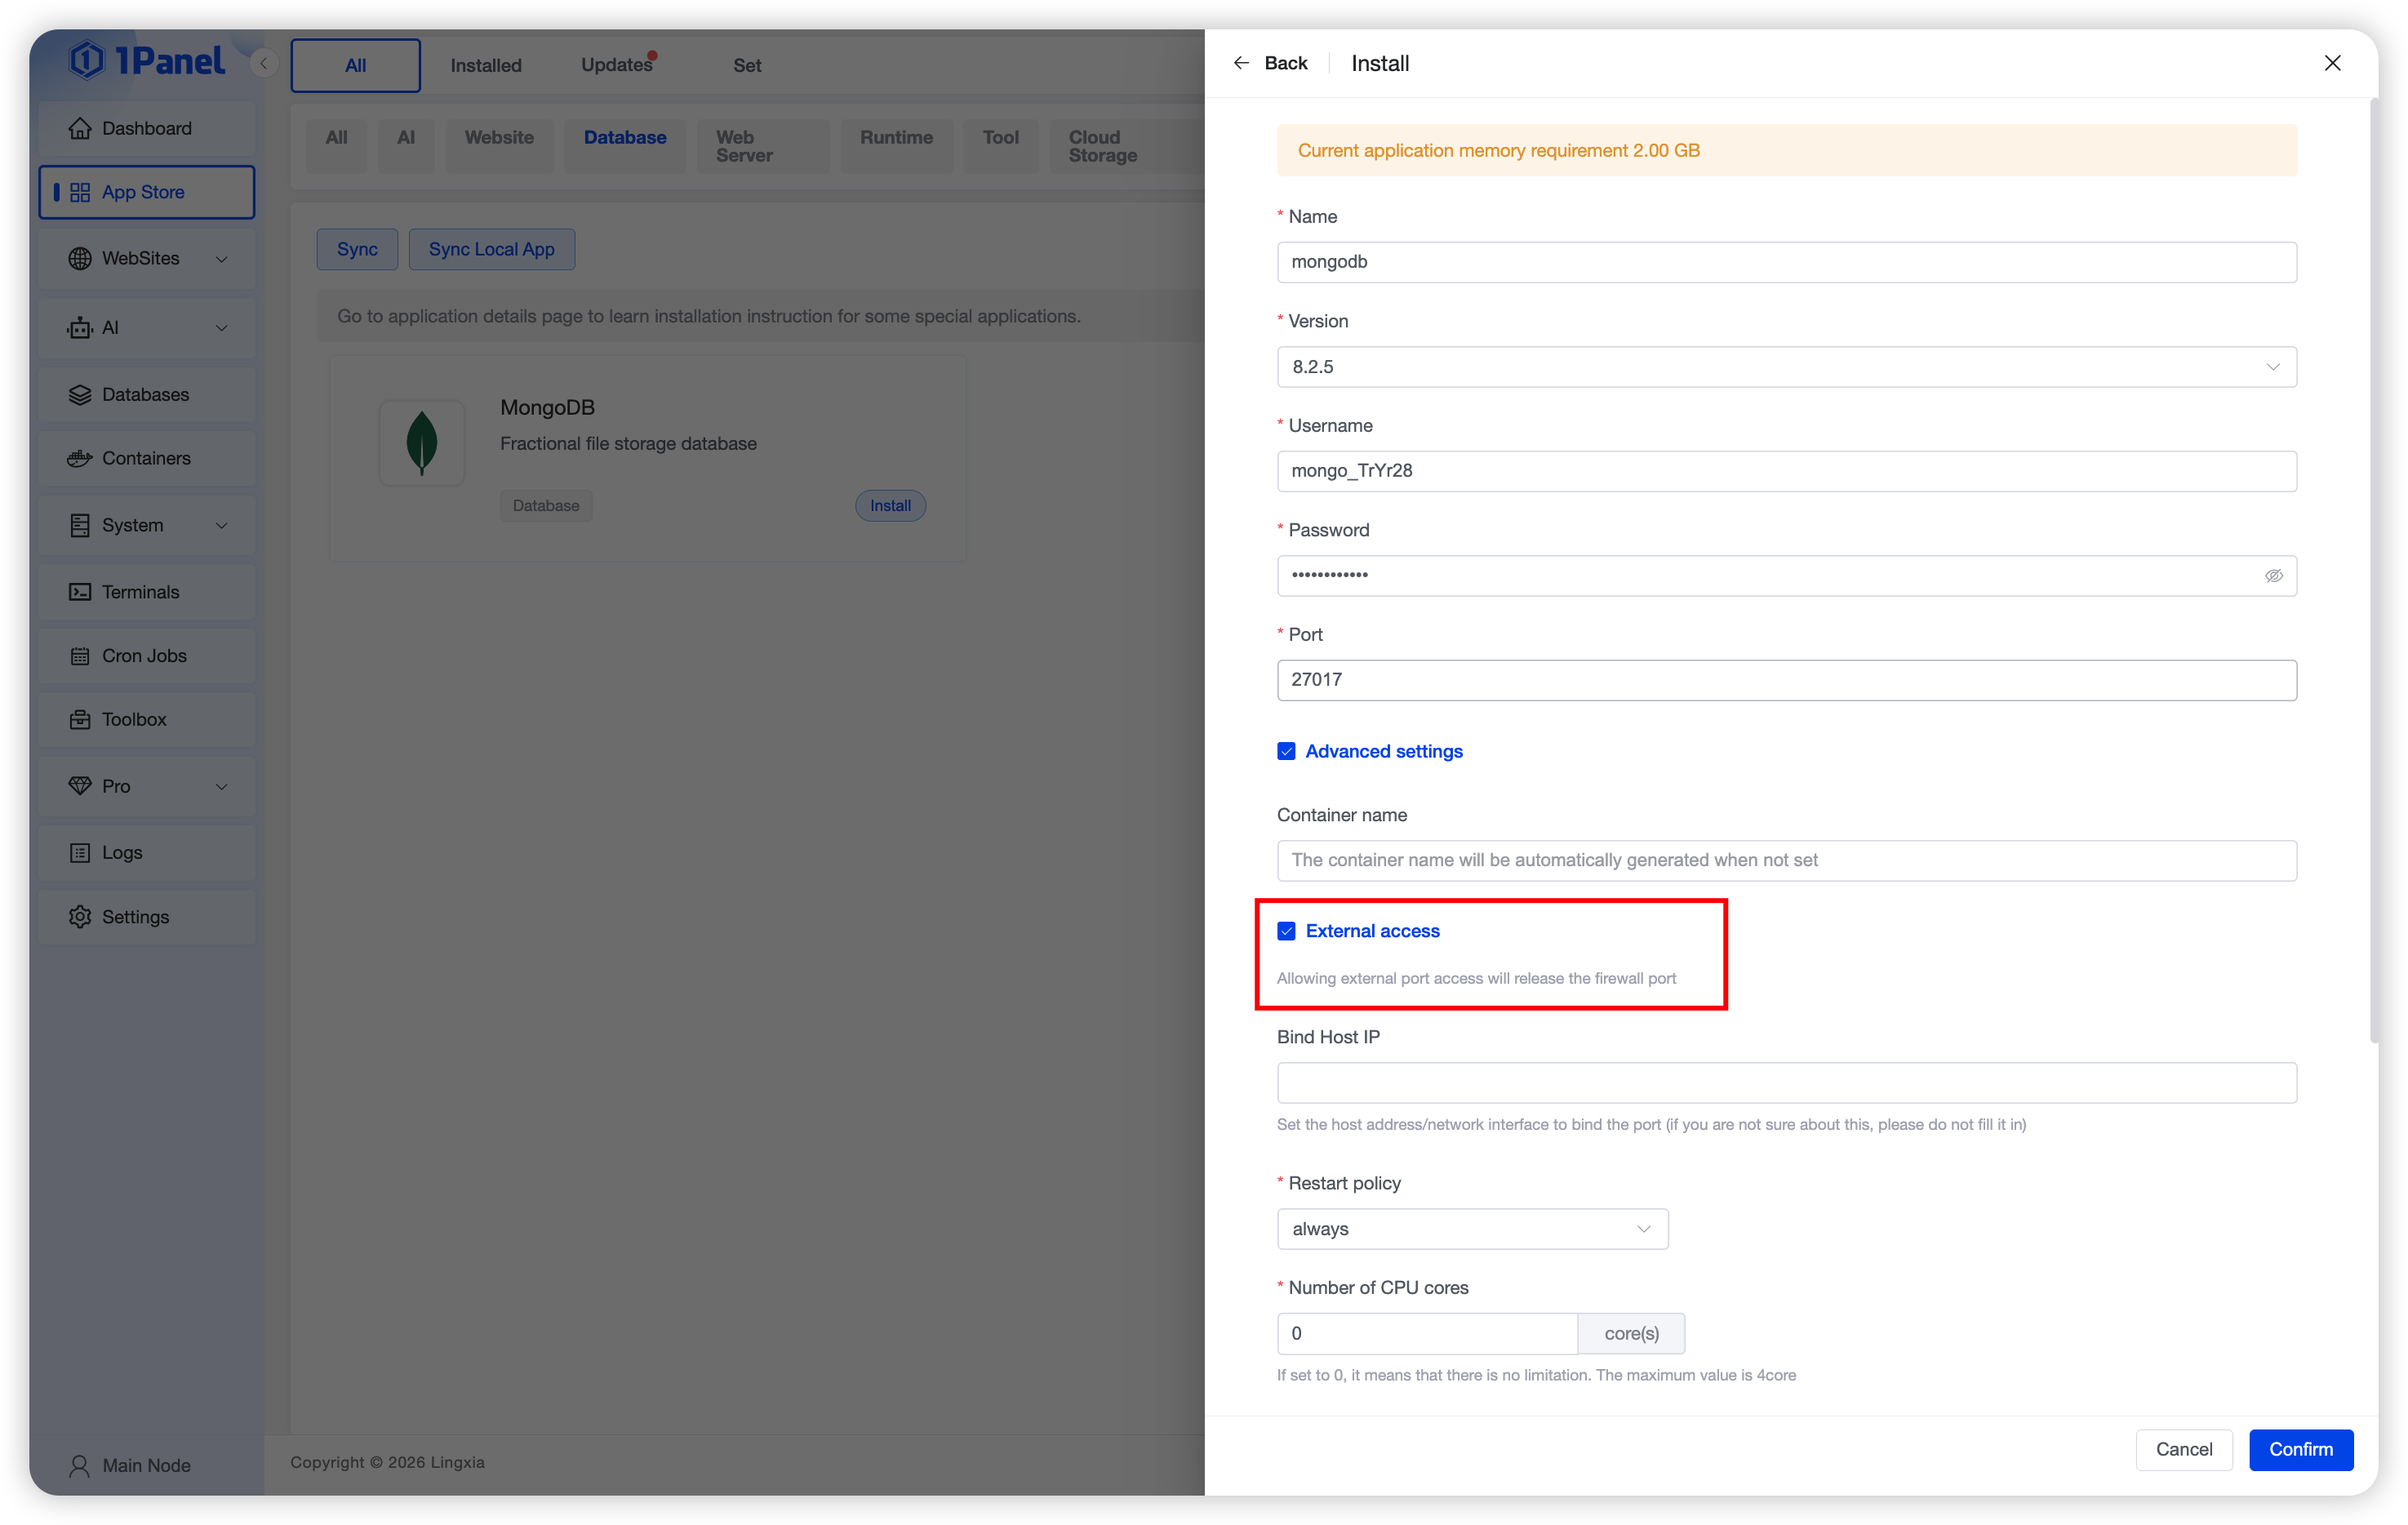Disable the External access checkbox
This screenshot has height=1525, width=2408.
(1286, 931)
